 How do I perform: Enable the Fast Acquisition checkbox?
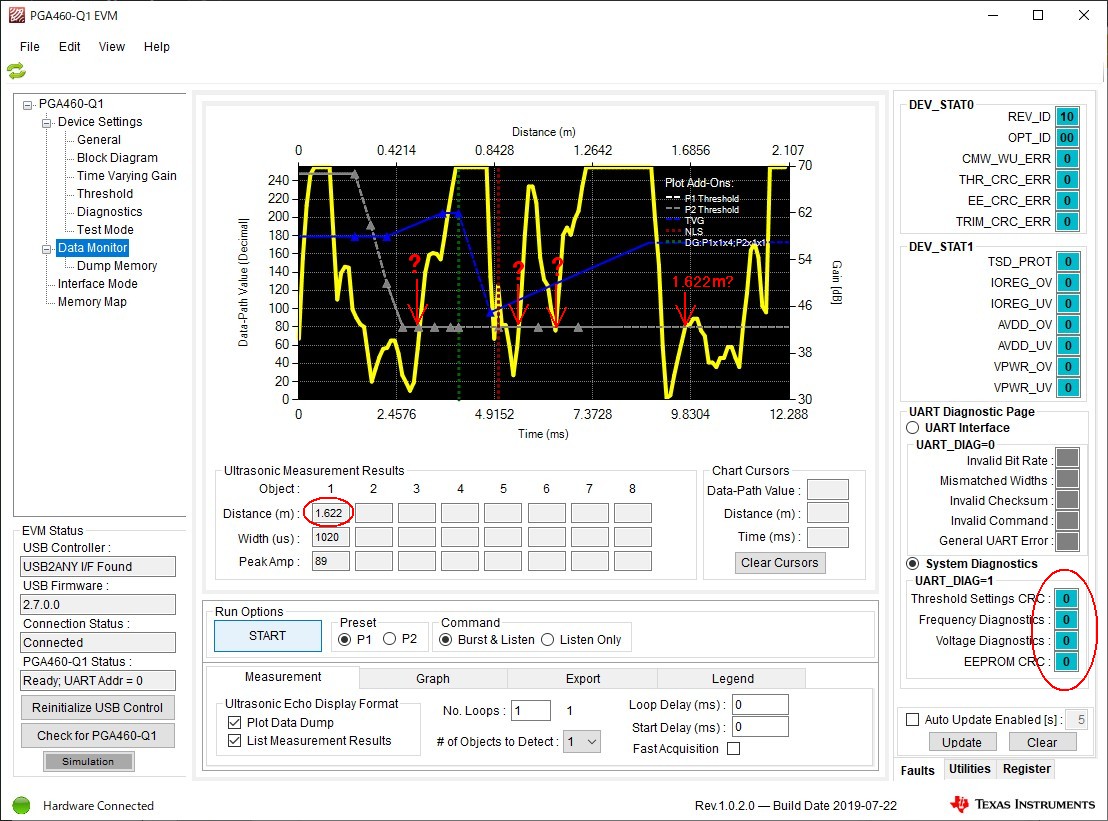tap(733, 748)
